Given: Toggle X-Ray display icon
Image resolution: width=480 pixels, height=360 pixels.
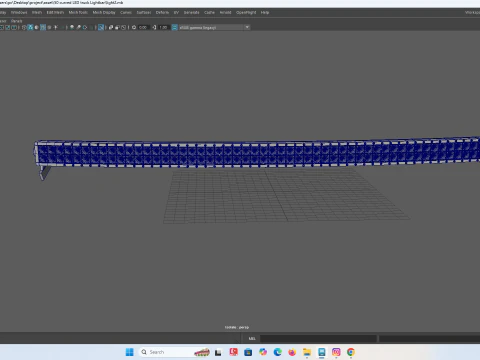Looking at the screenshot, I should pyautogui.click(x=111, y=27).
